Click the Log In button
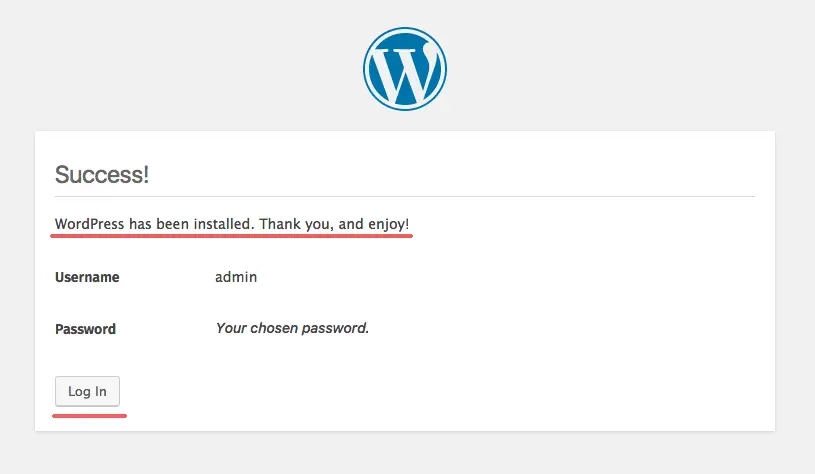Screen dimensions: 815x474 click(x=87, y=391)
